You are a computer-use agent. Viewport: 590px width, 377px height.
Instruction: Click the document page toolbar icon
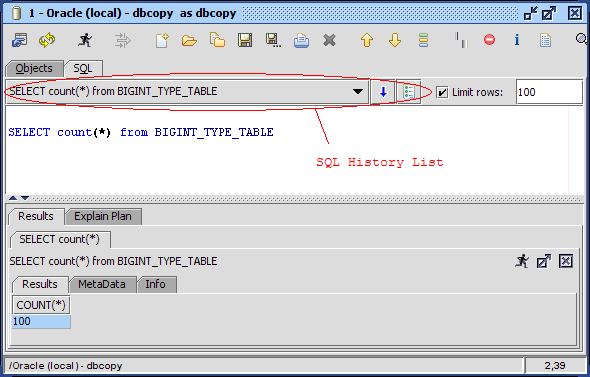tap(545, 40)
